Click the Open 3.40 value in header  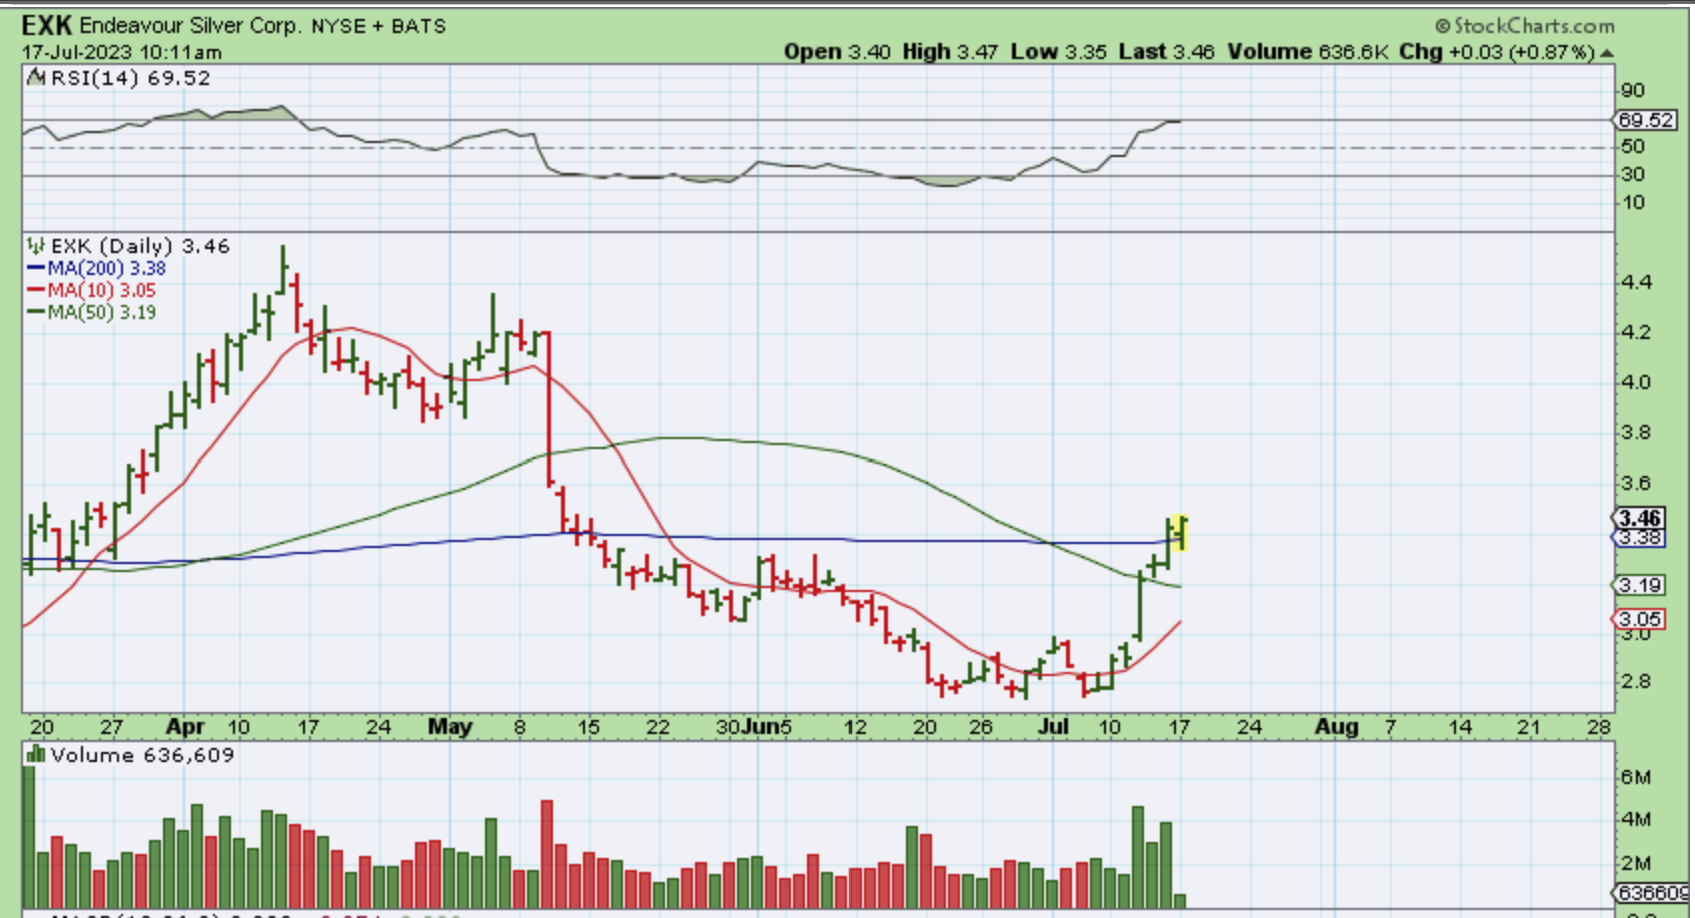(837, 52)
